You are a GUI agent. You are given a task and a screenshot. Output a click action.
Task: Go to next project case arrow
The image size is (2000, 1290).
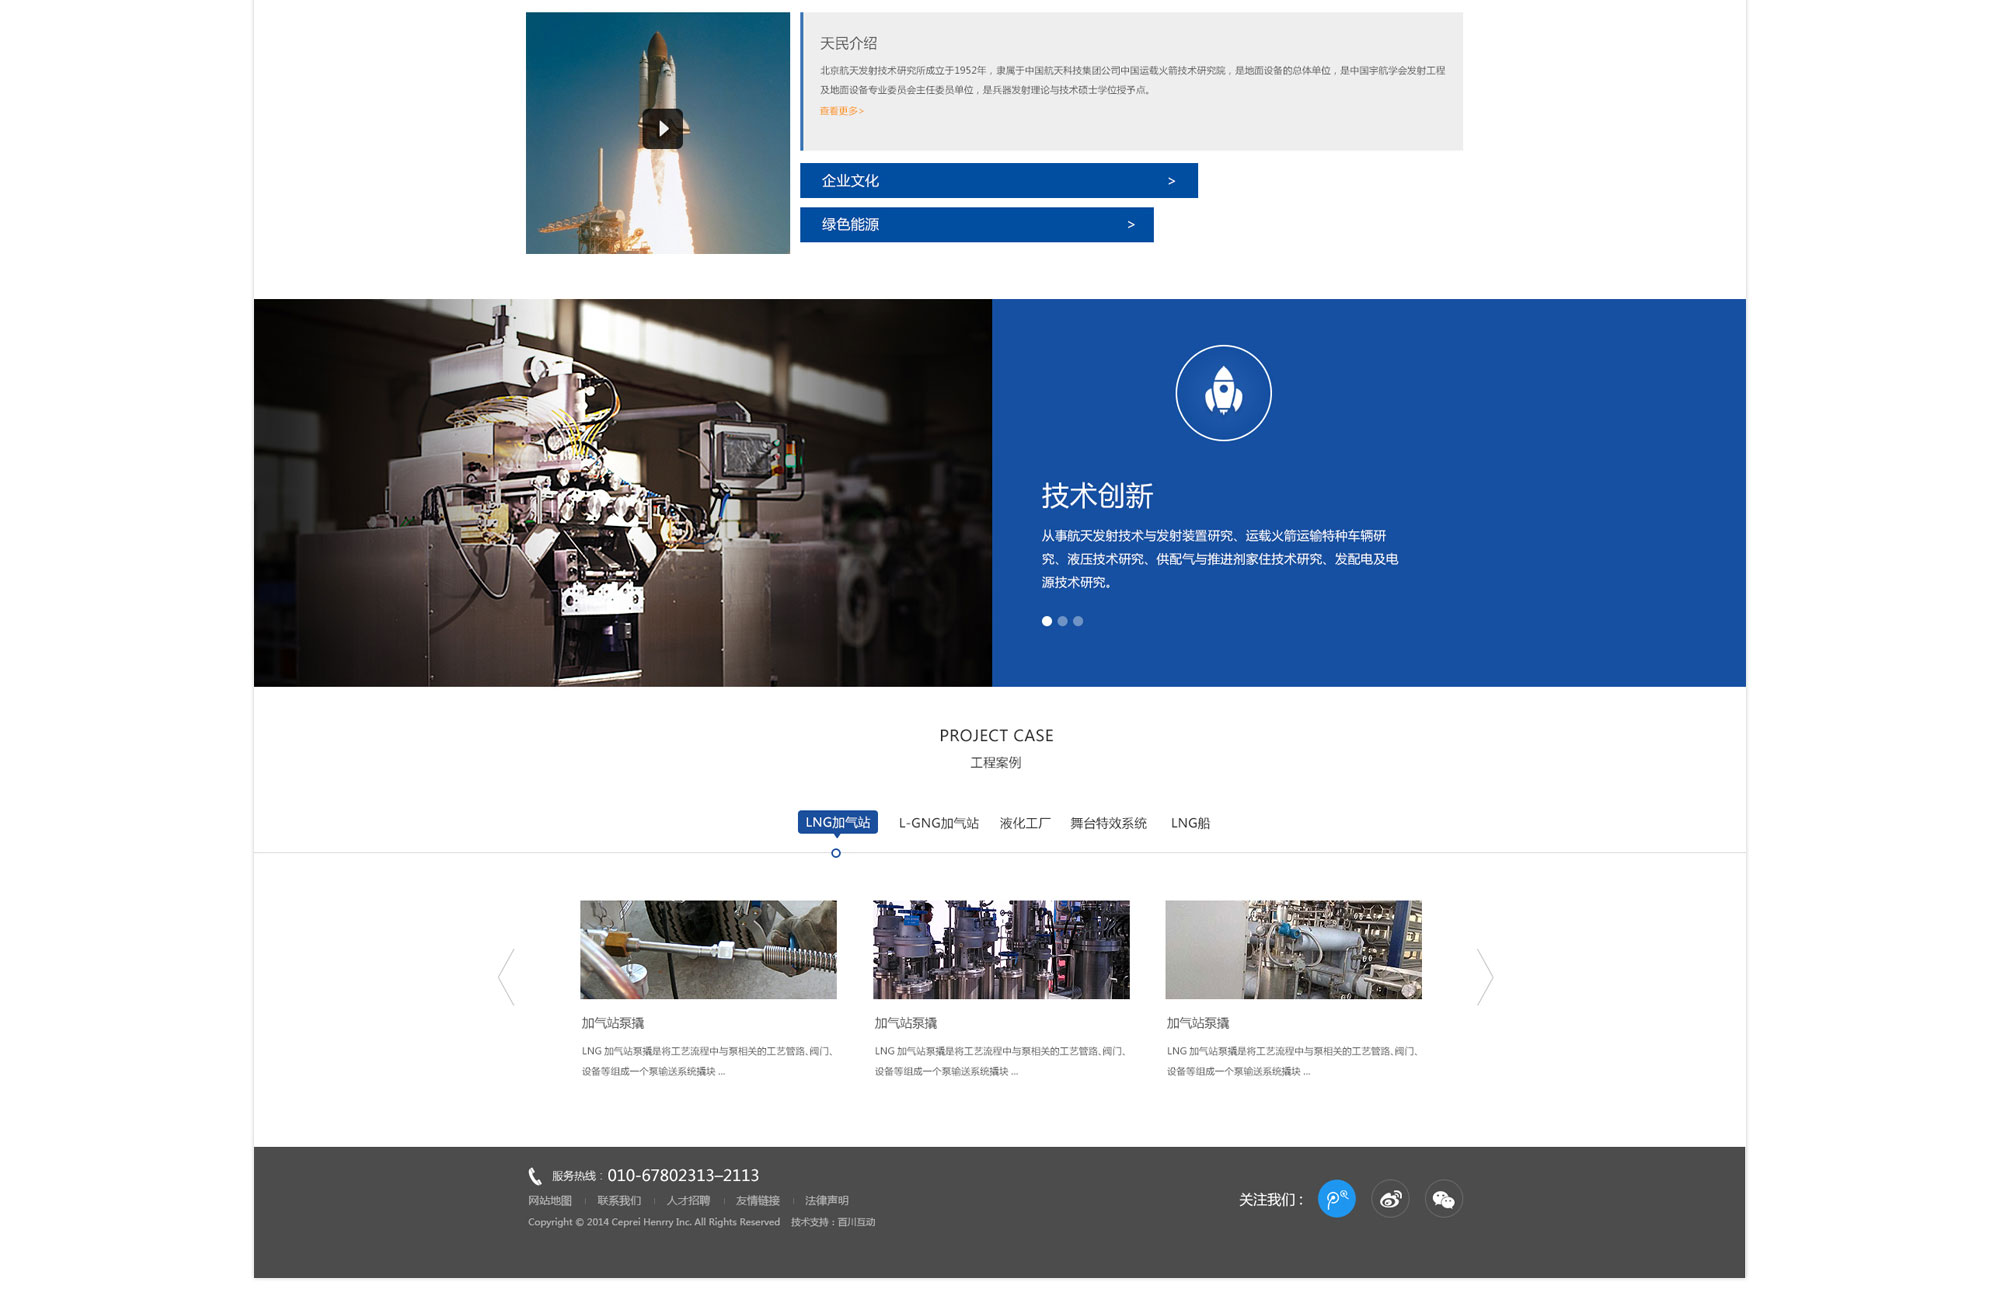click(1485, 977)
